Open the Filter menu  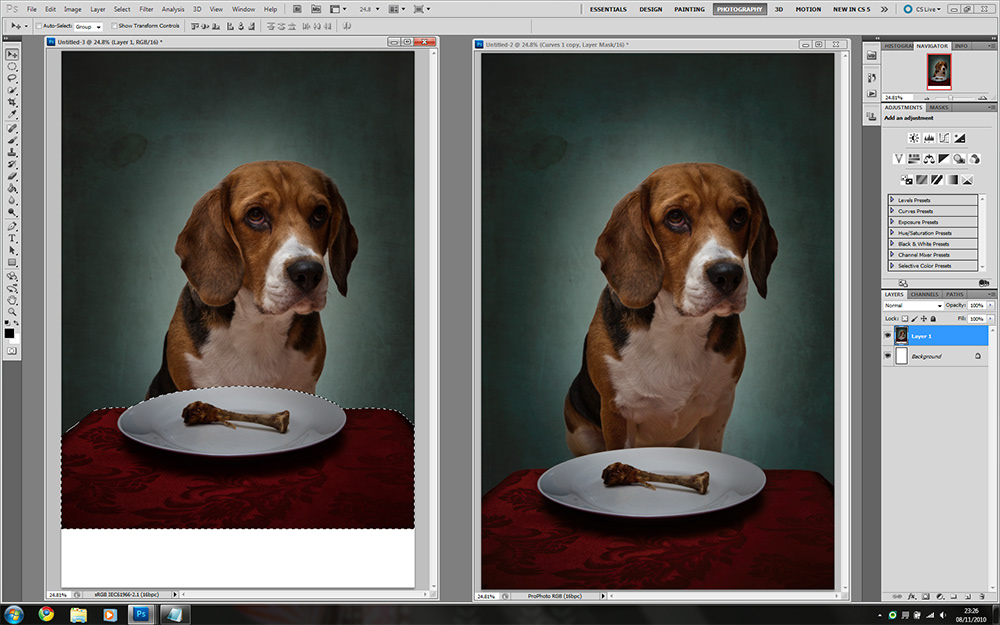coord(146,9)
